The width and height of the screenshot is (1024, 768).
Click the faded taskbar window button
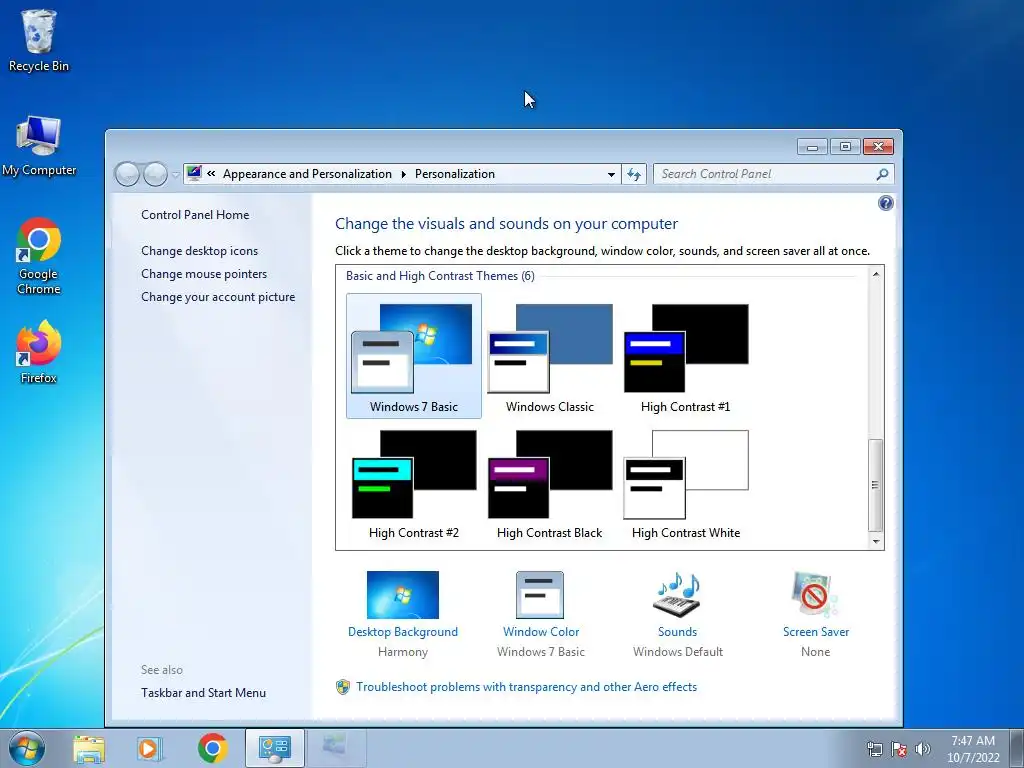tap(335, 748)
